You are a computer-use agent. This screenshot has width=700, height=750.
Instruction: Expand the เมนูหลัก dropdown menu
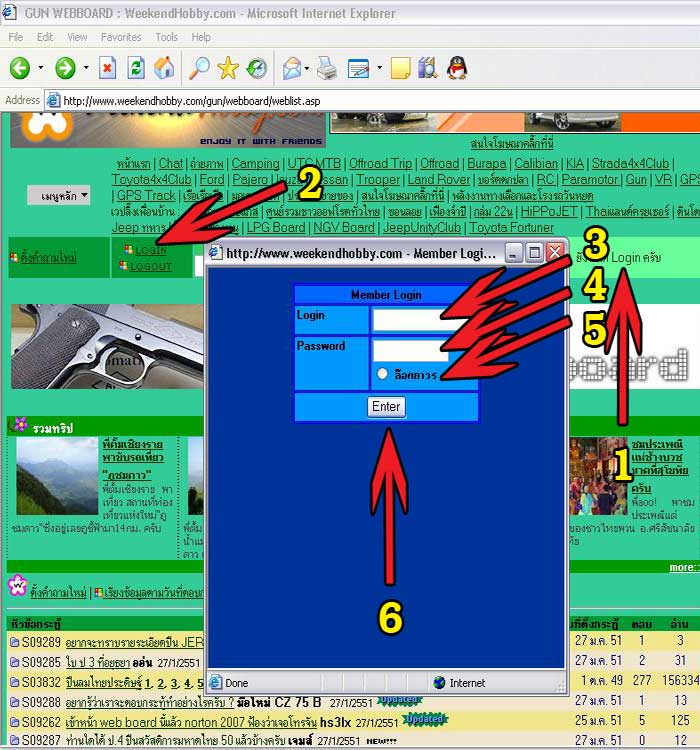[58, 196]
